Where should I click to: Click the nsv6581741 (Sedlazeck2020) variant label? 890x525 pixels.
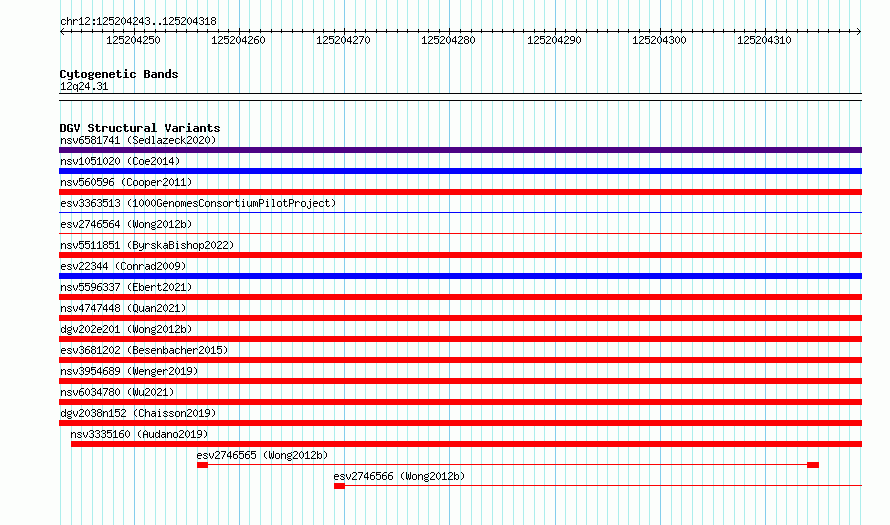[138, 140]
